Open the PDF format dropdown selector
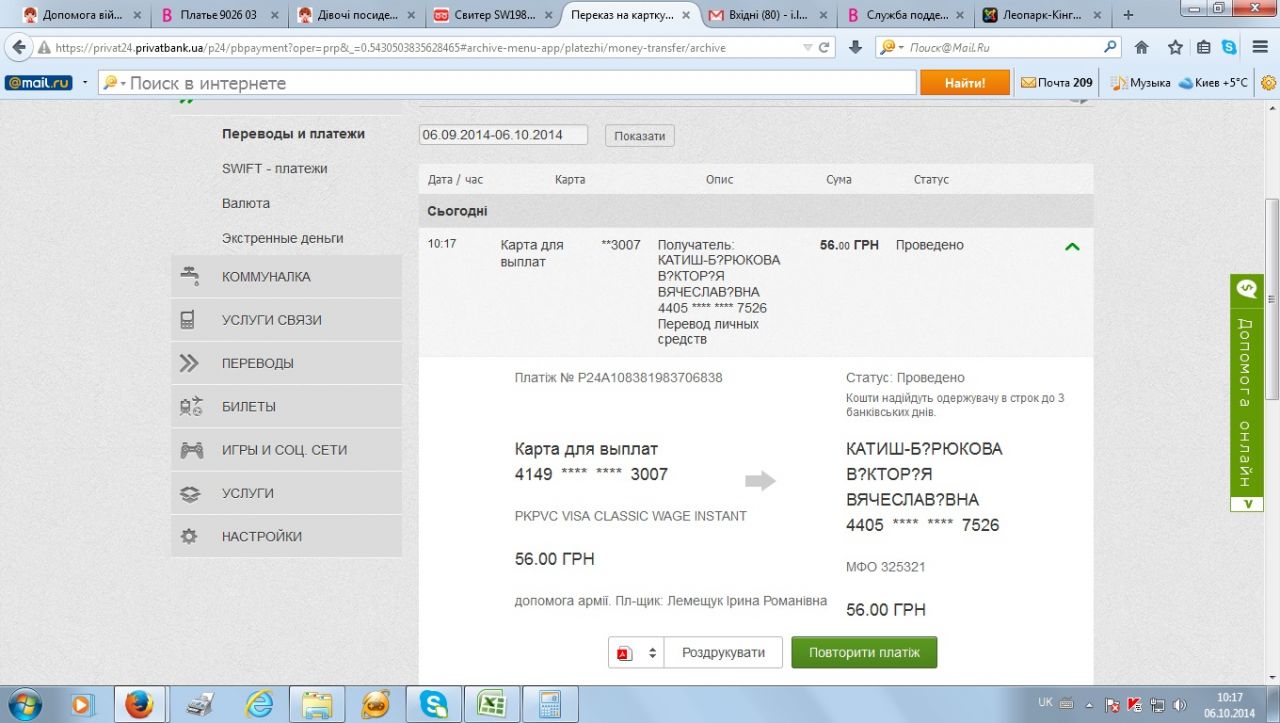1280x723 pixels. 637,653
